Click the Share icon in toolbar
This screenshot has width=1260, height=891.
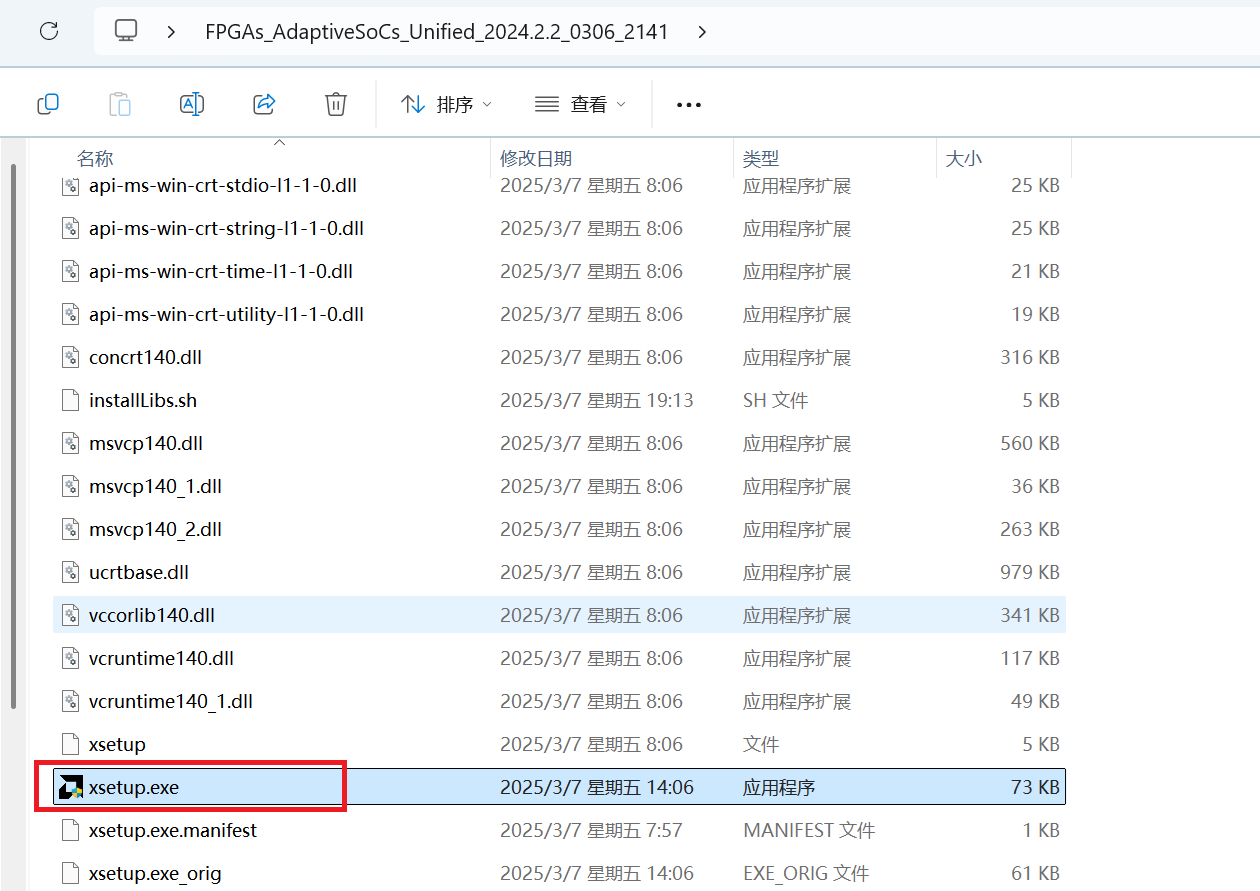click(264, 104)
